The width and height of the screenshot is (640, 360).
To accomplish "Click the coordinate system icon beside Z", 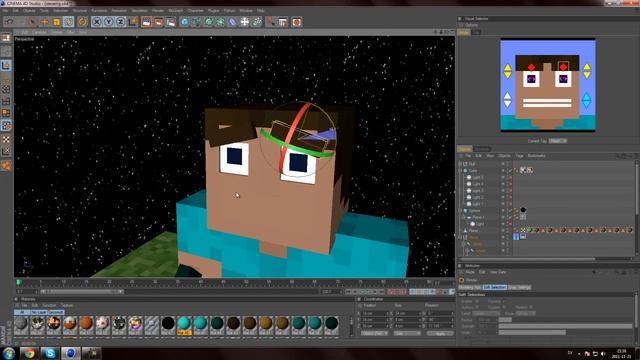I will click(x=133, y=22).
